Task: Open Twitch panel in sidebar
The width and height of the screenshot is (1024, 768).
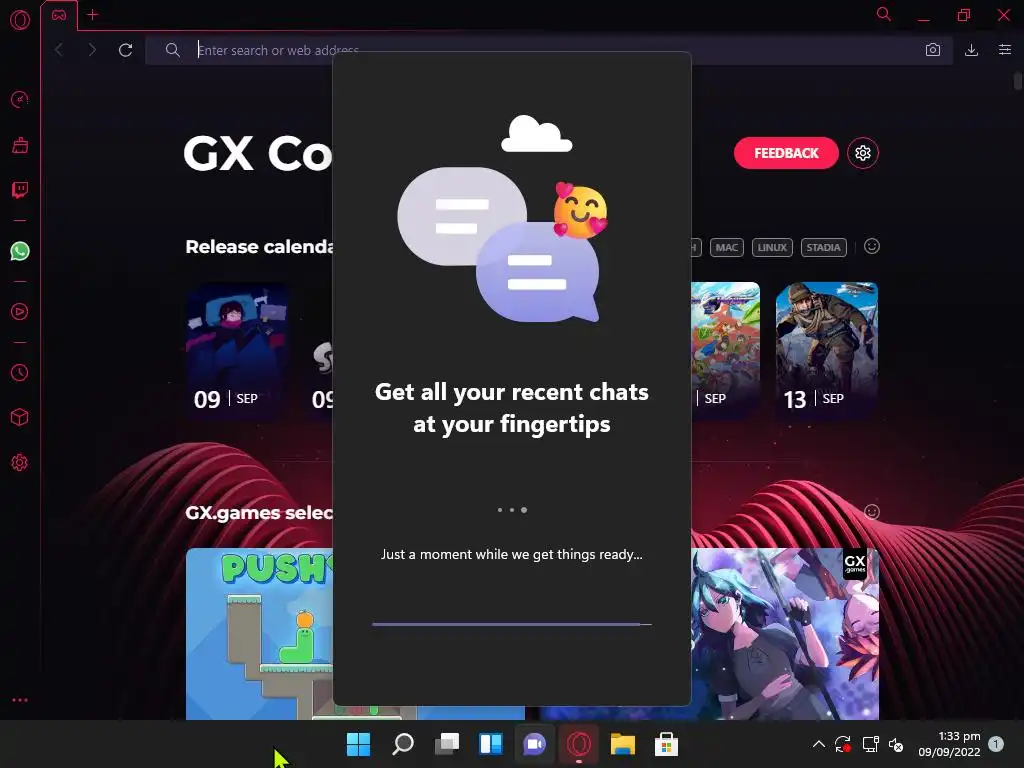Action: (20, 190)
